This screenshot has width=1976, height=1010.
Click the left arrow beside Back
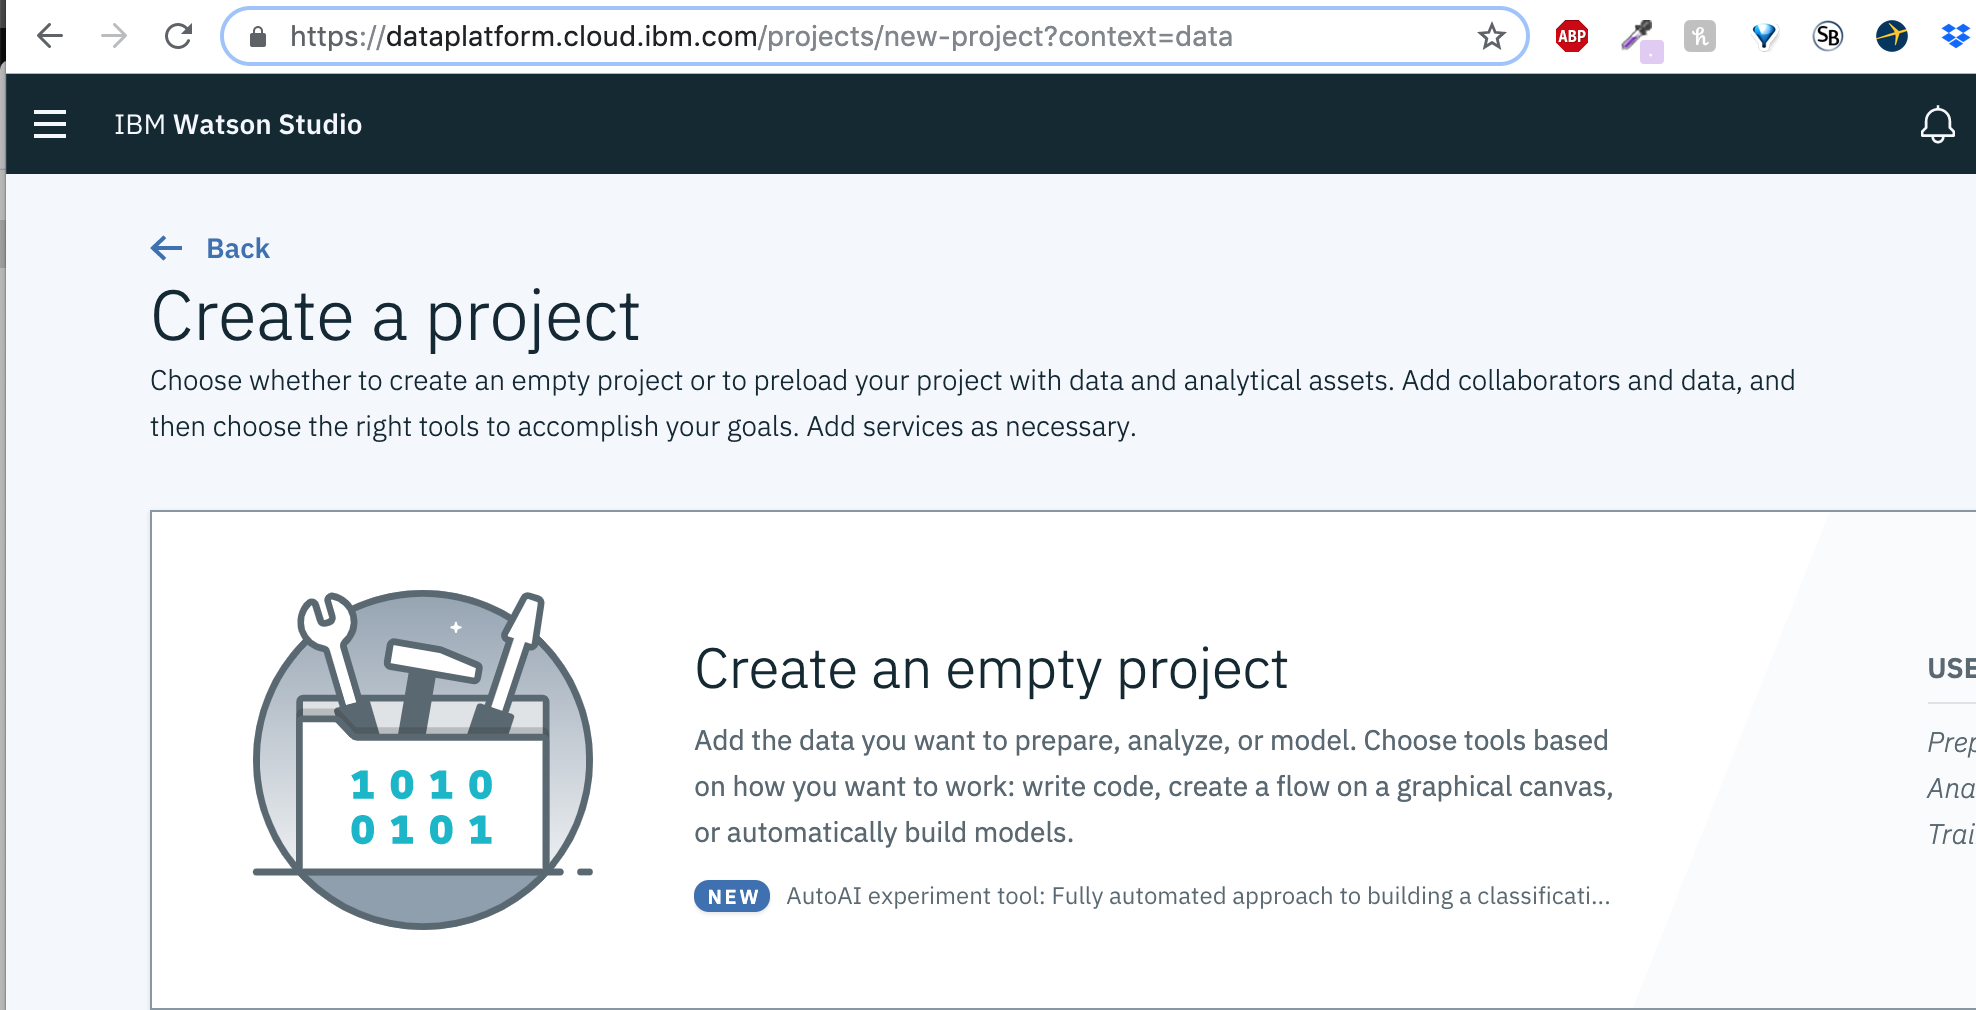tap(167, 248)
